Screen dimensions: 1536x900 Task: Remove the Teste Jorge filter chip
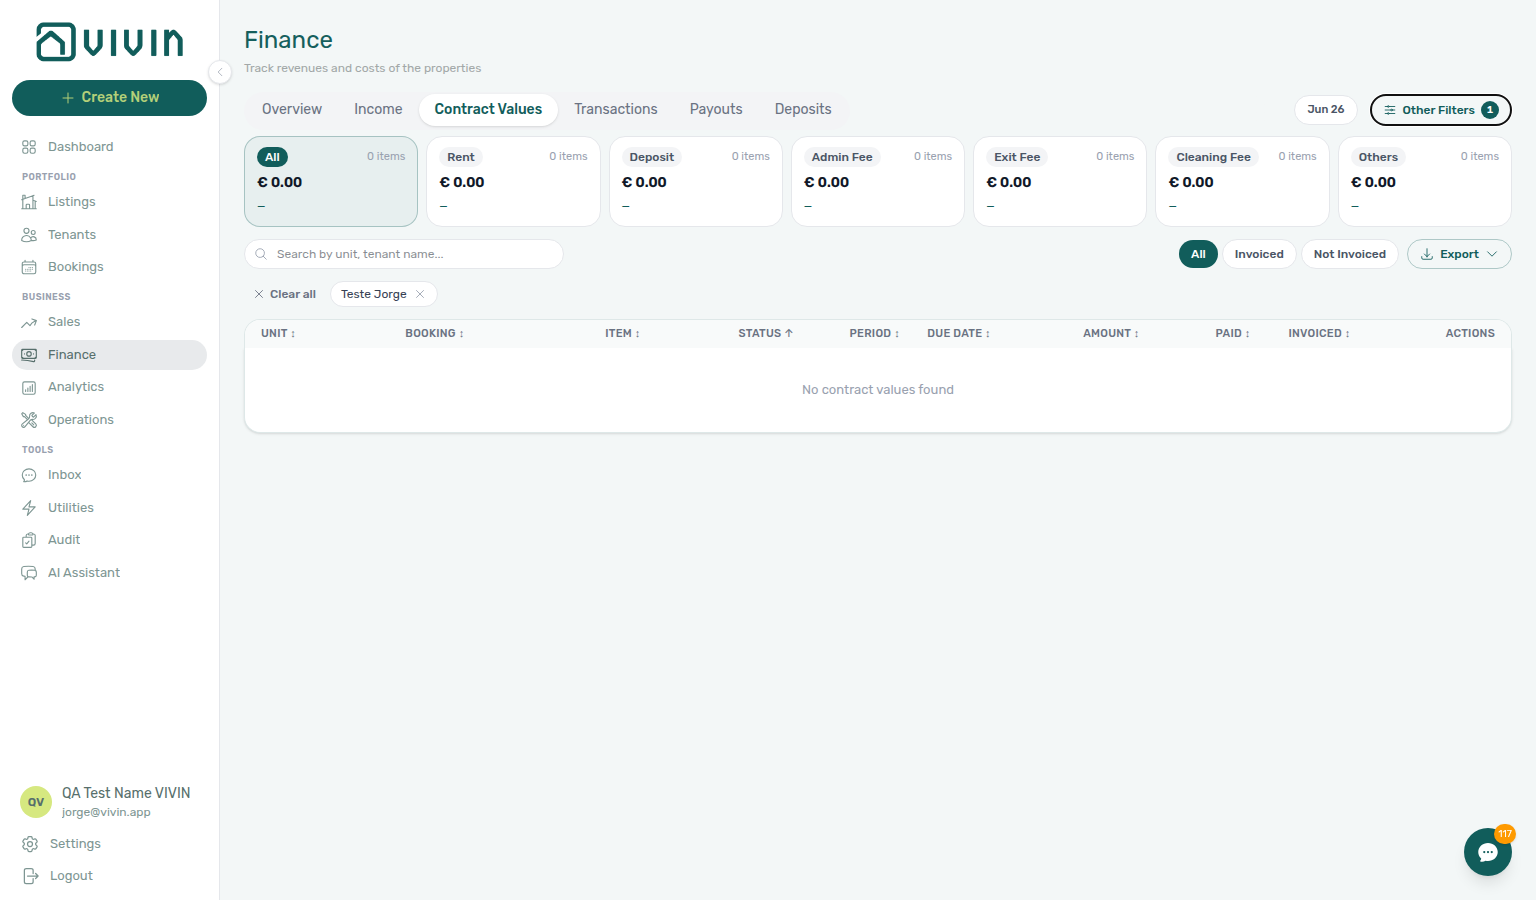[420, 294]
